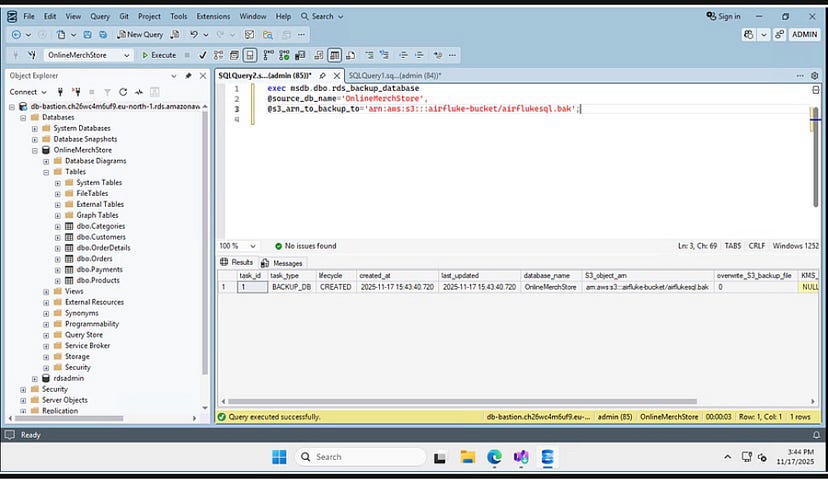Click the Execute button

pyautogui.click(x=159, y=55)
